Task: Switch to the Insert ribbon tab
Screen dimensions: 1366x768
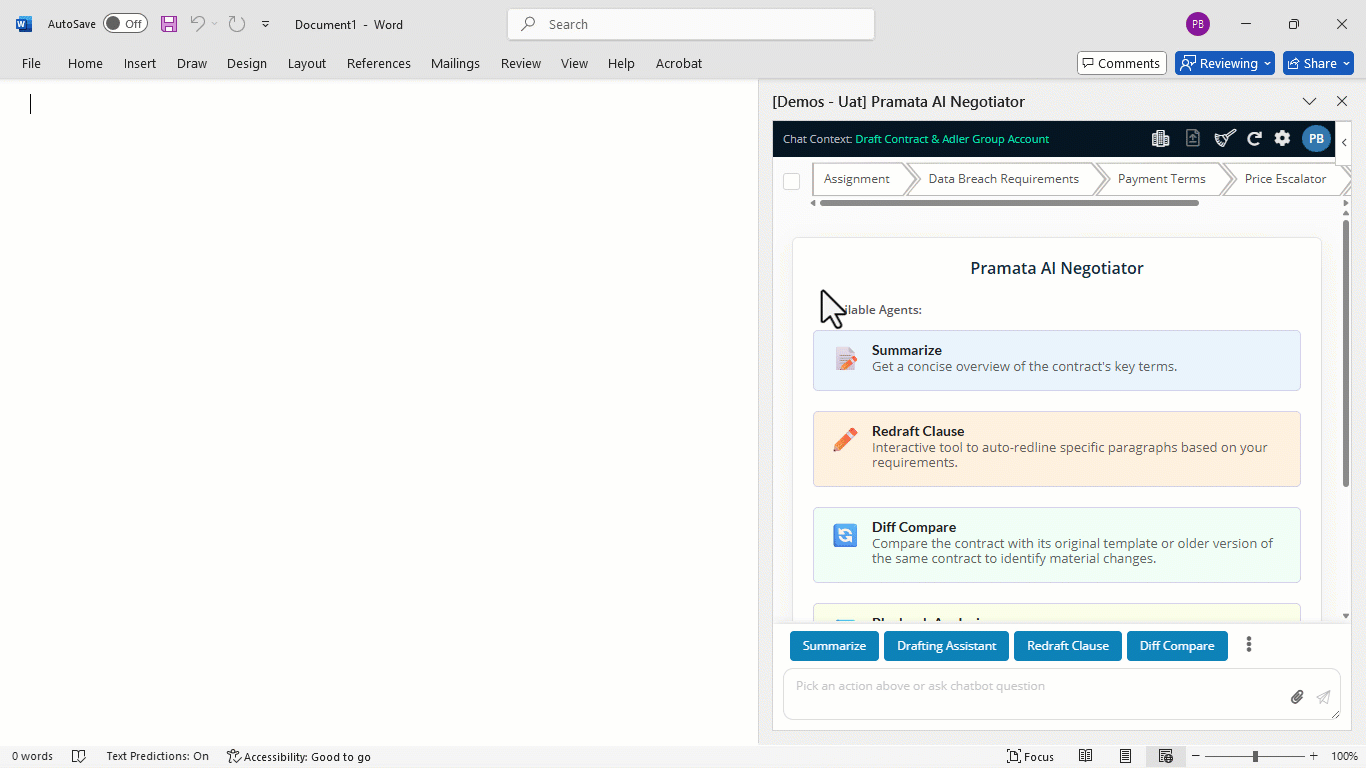Action: pyautogui.click(x=140, y=63)
